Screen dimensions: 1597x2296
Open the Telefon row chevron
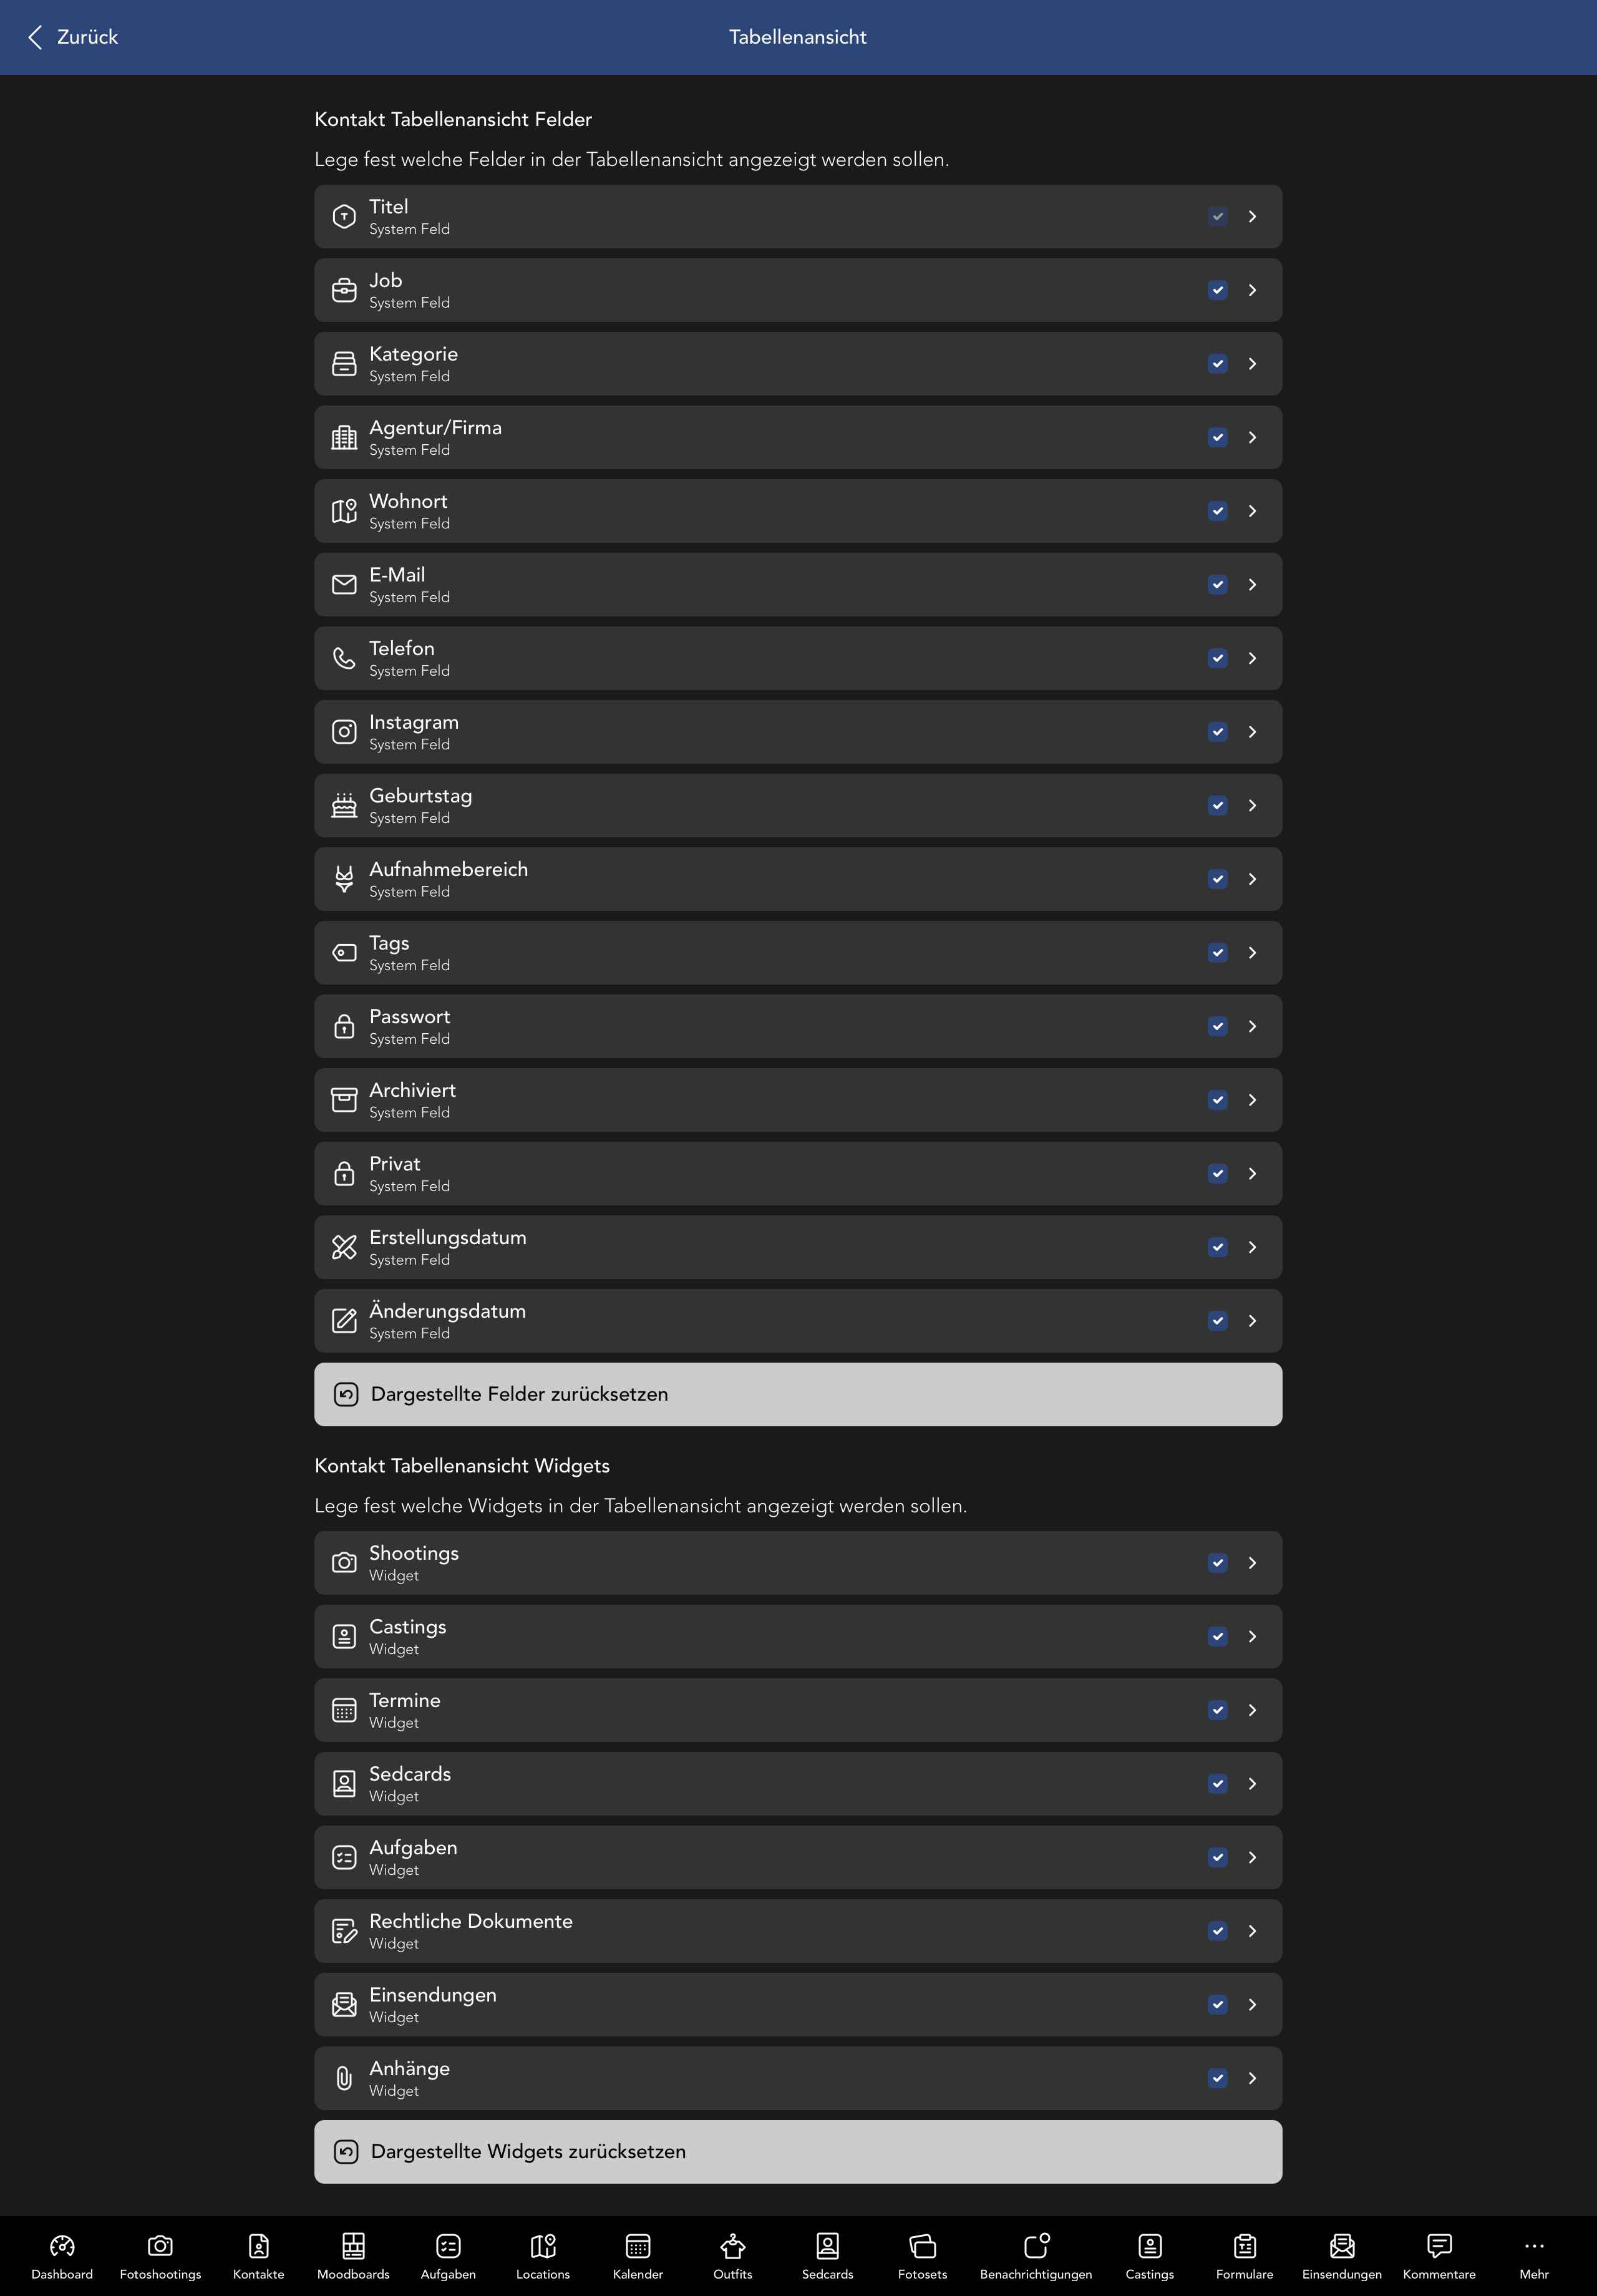[1252, 658]
